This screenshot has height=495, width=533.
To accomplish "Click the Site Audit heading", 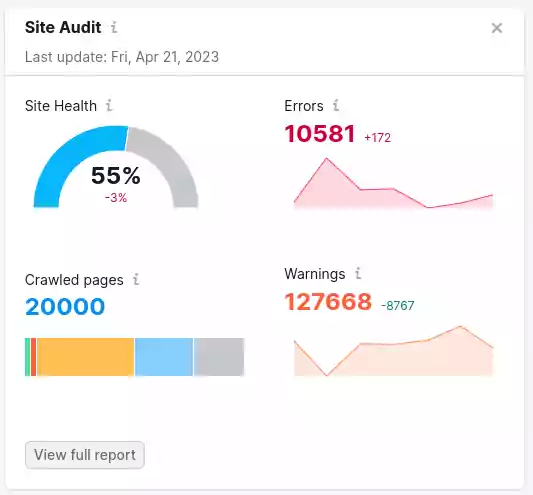I will (63, 27).
